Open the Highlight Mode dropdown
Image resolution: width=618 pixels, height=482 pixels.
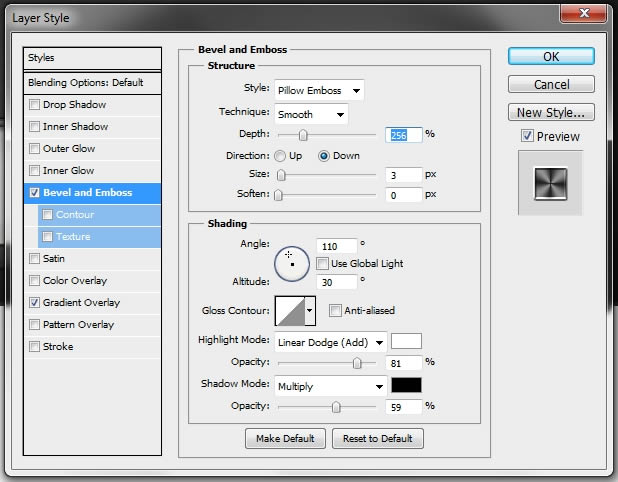[x=331, y=342]
